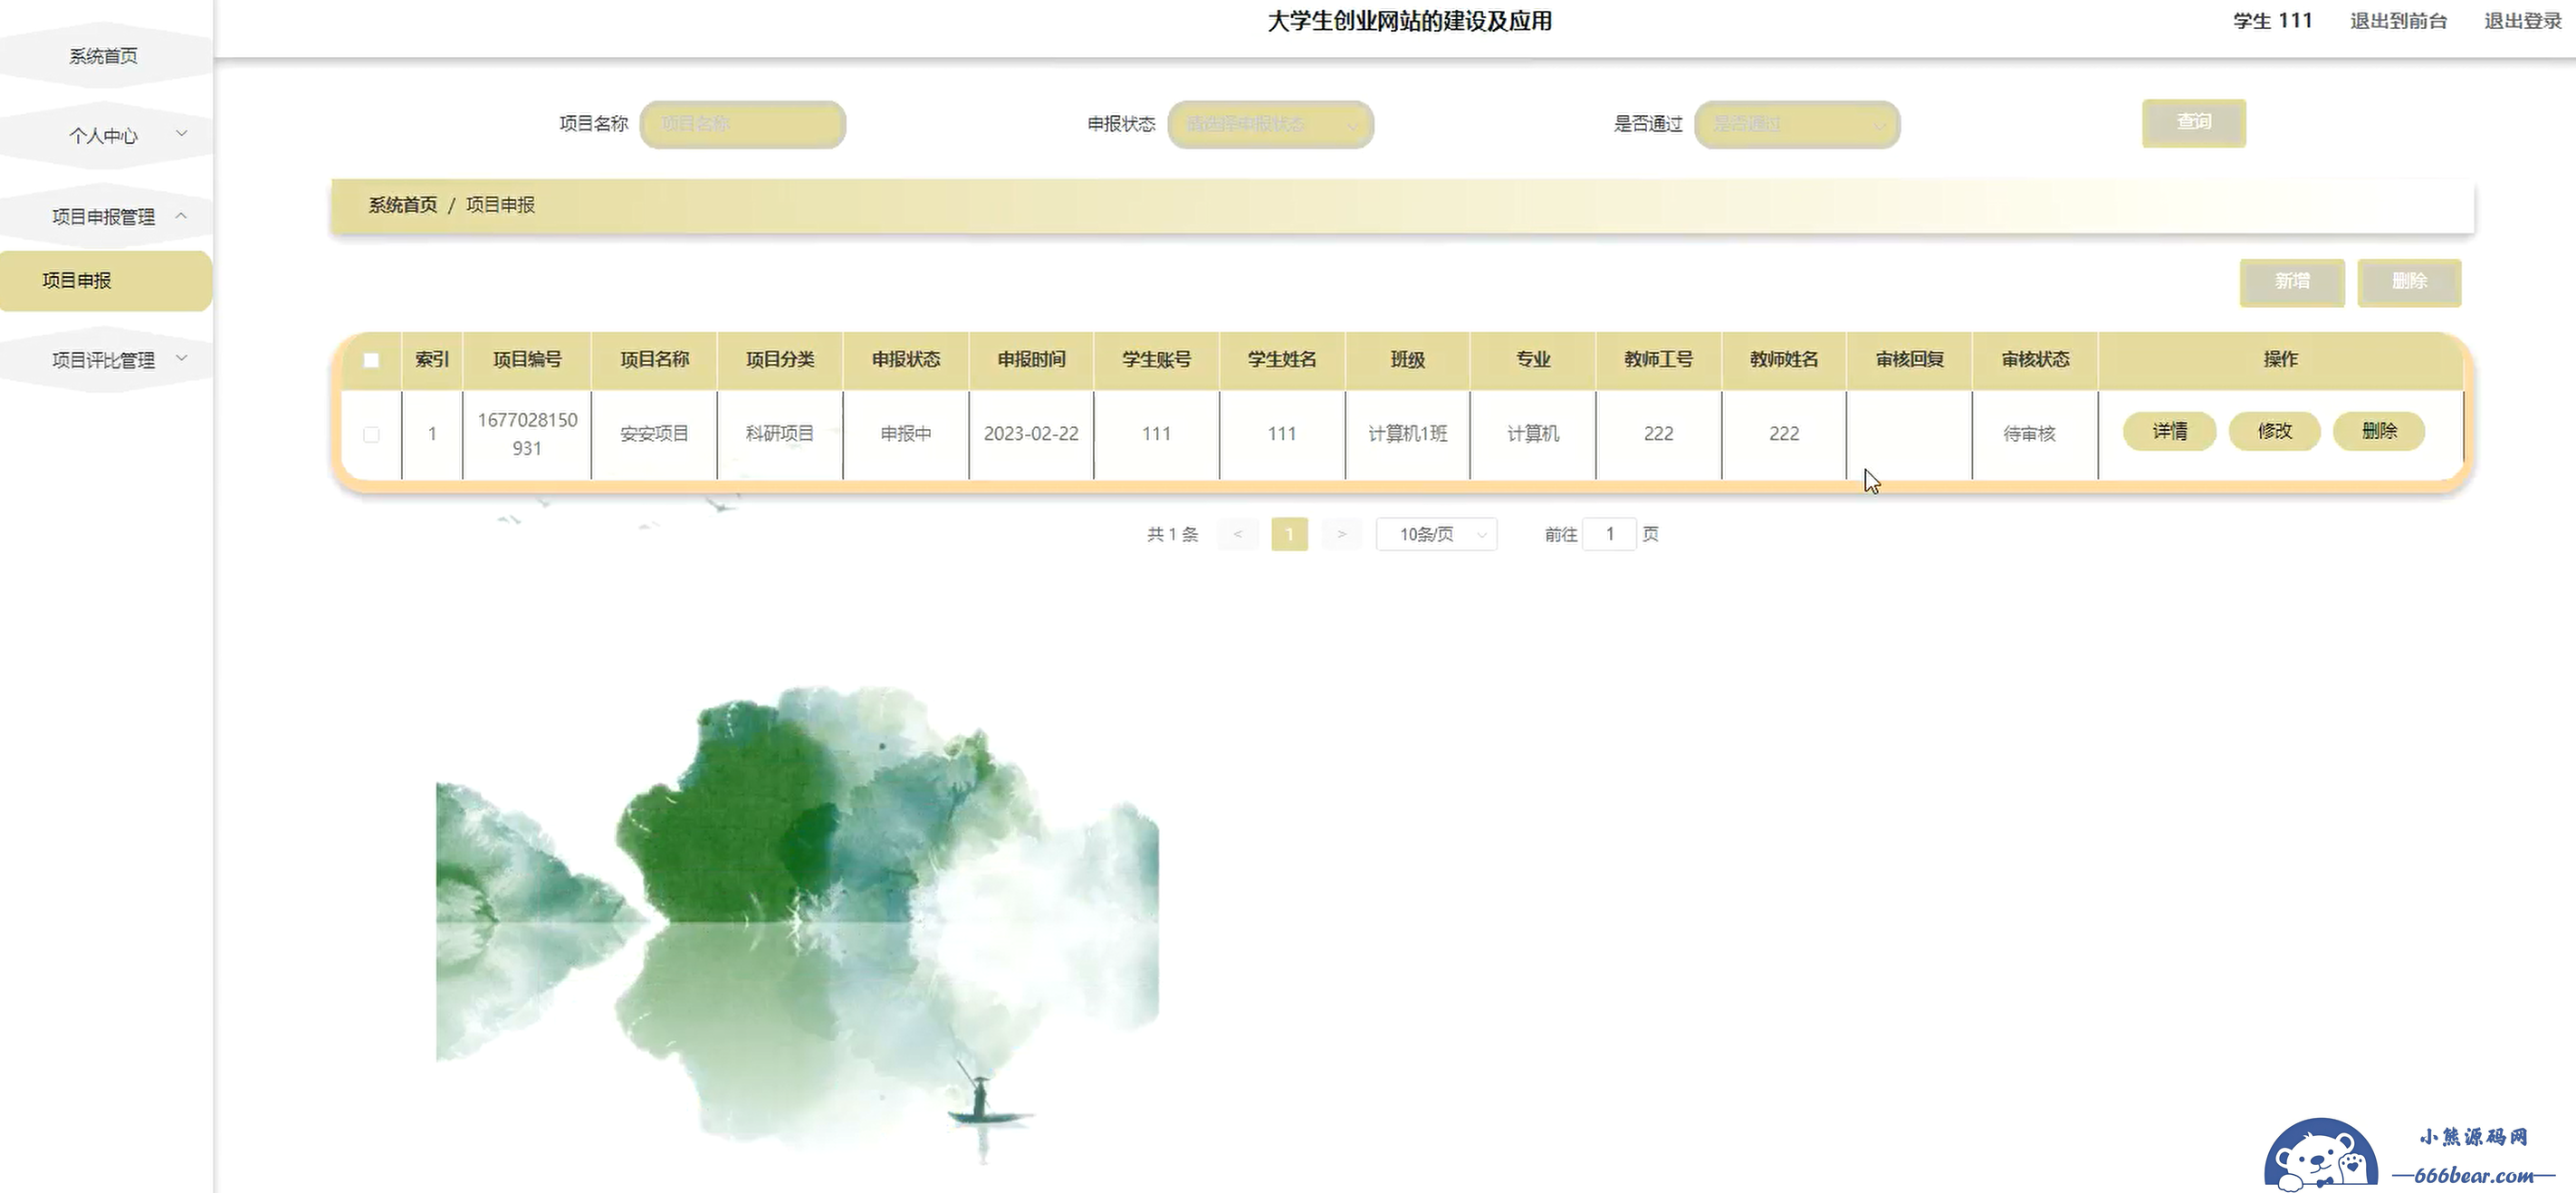Open the 申报状态 dropdown
The height and width of the screenshot is (1193, 2576).
(1270, 124)
